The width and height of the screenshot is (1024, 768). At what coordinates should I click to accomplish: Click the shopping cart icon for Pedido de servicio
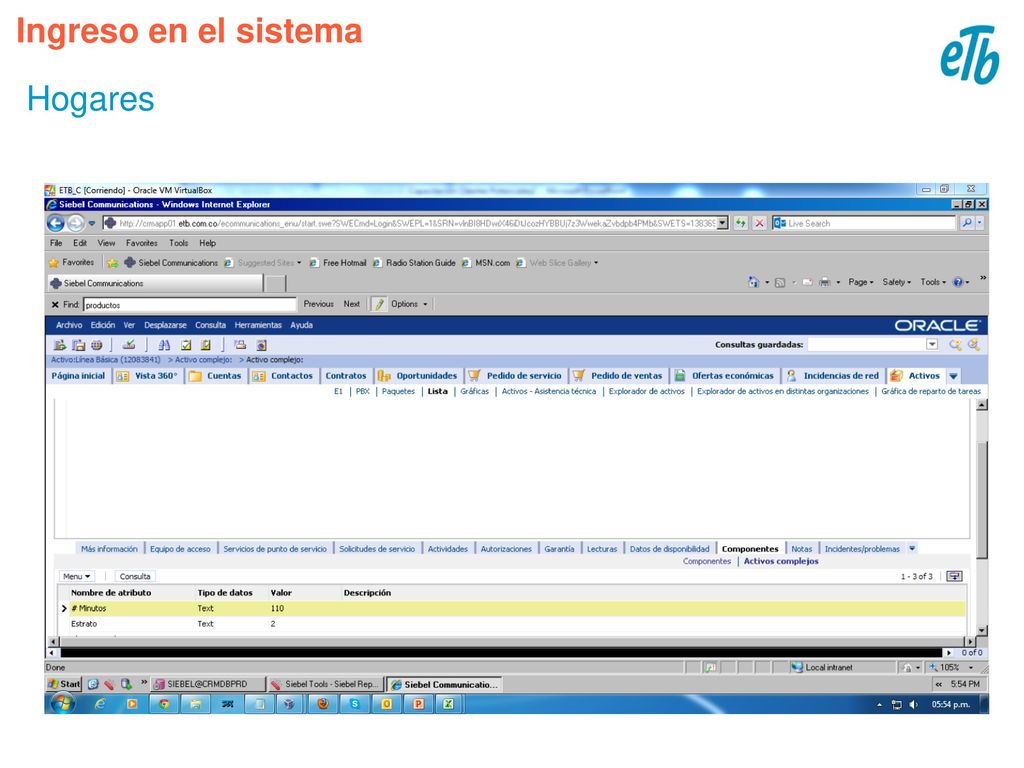(x=474, y=376)
